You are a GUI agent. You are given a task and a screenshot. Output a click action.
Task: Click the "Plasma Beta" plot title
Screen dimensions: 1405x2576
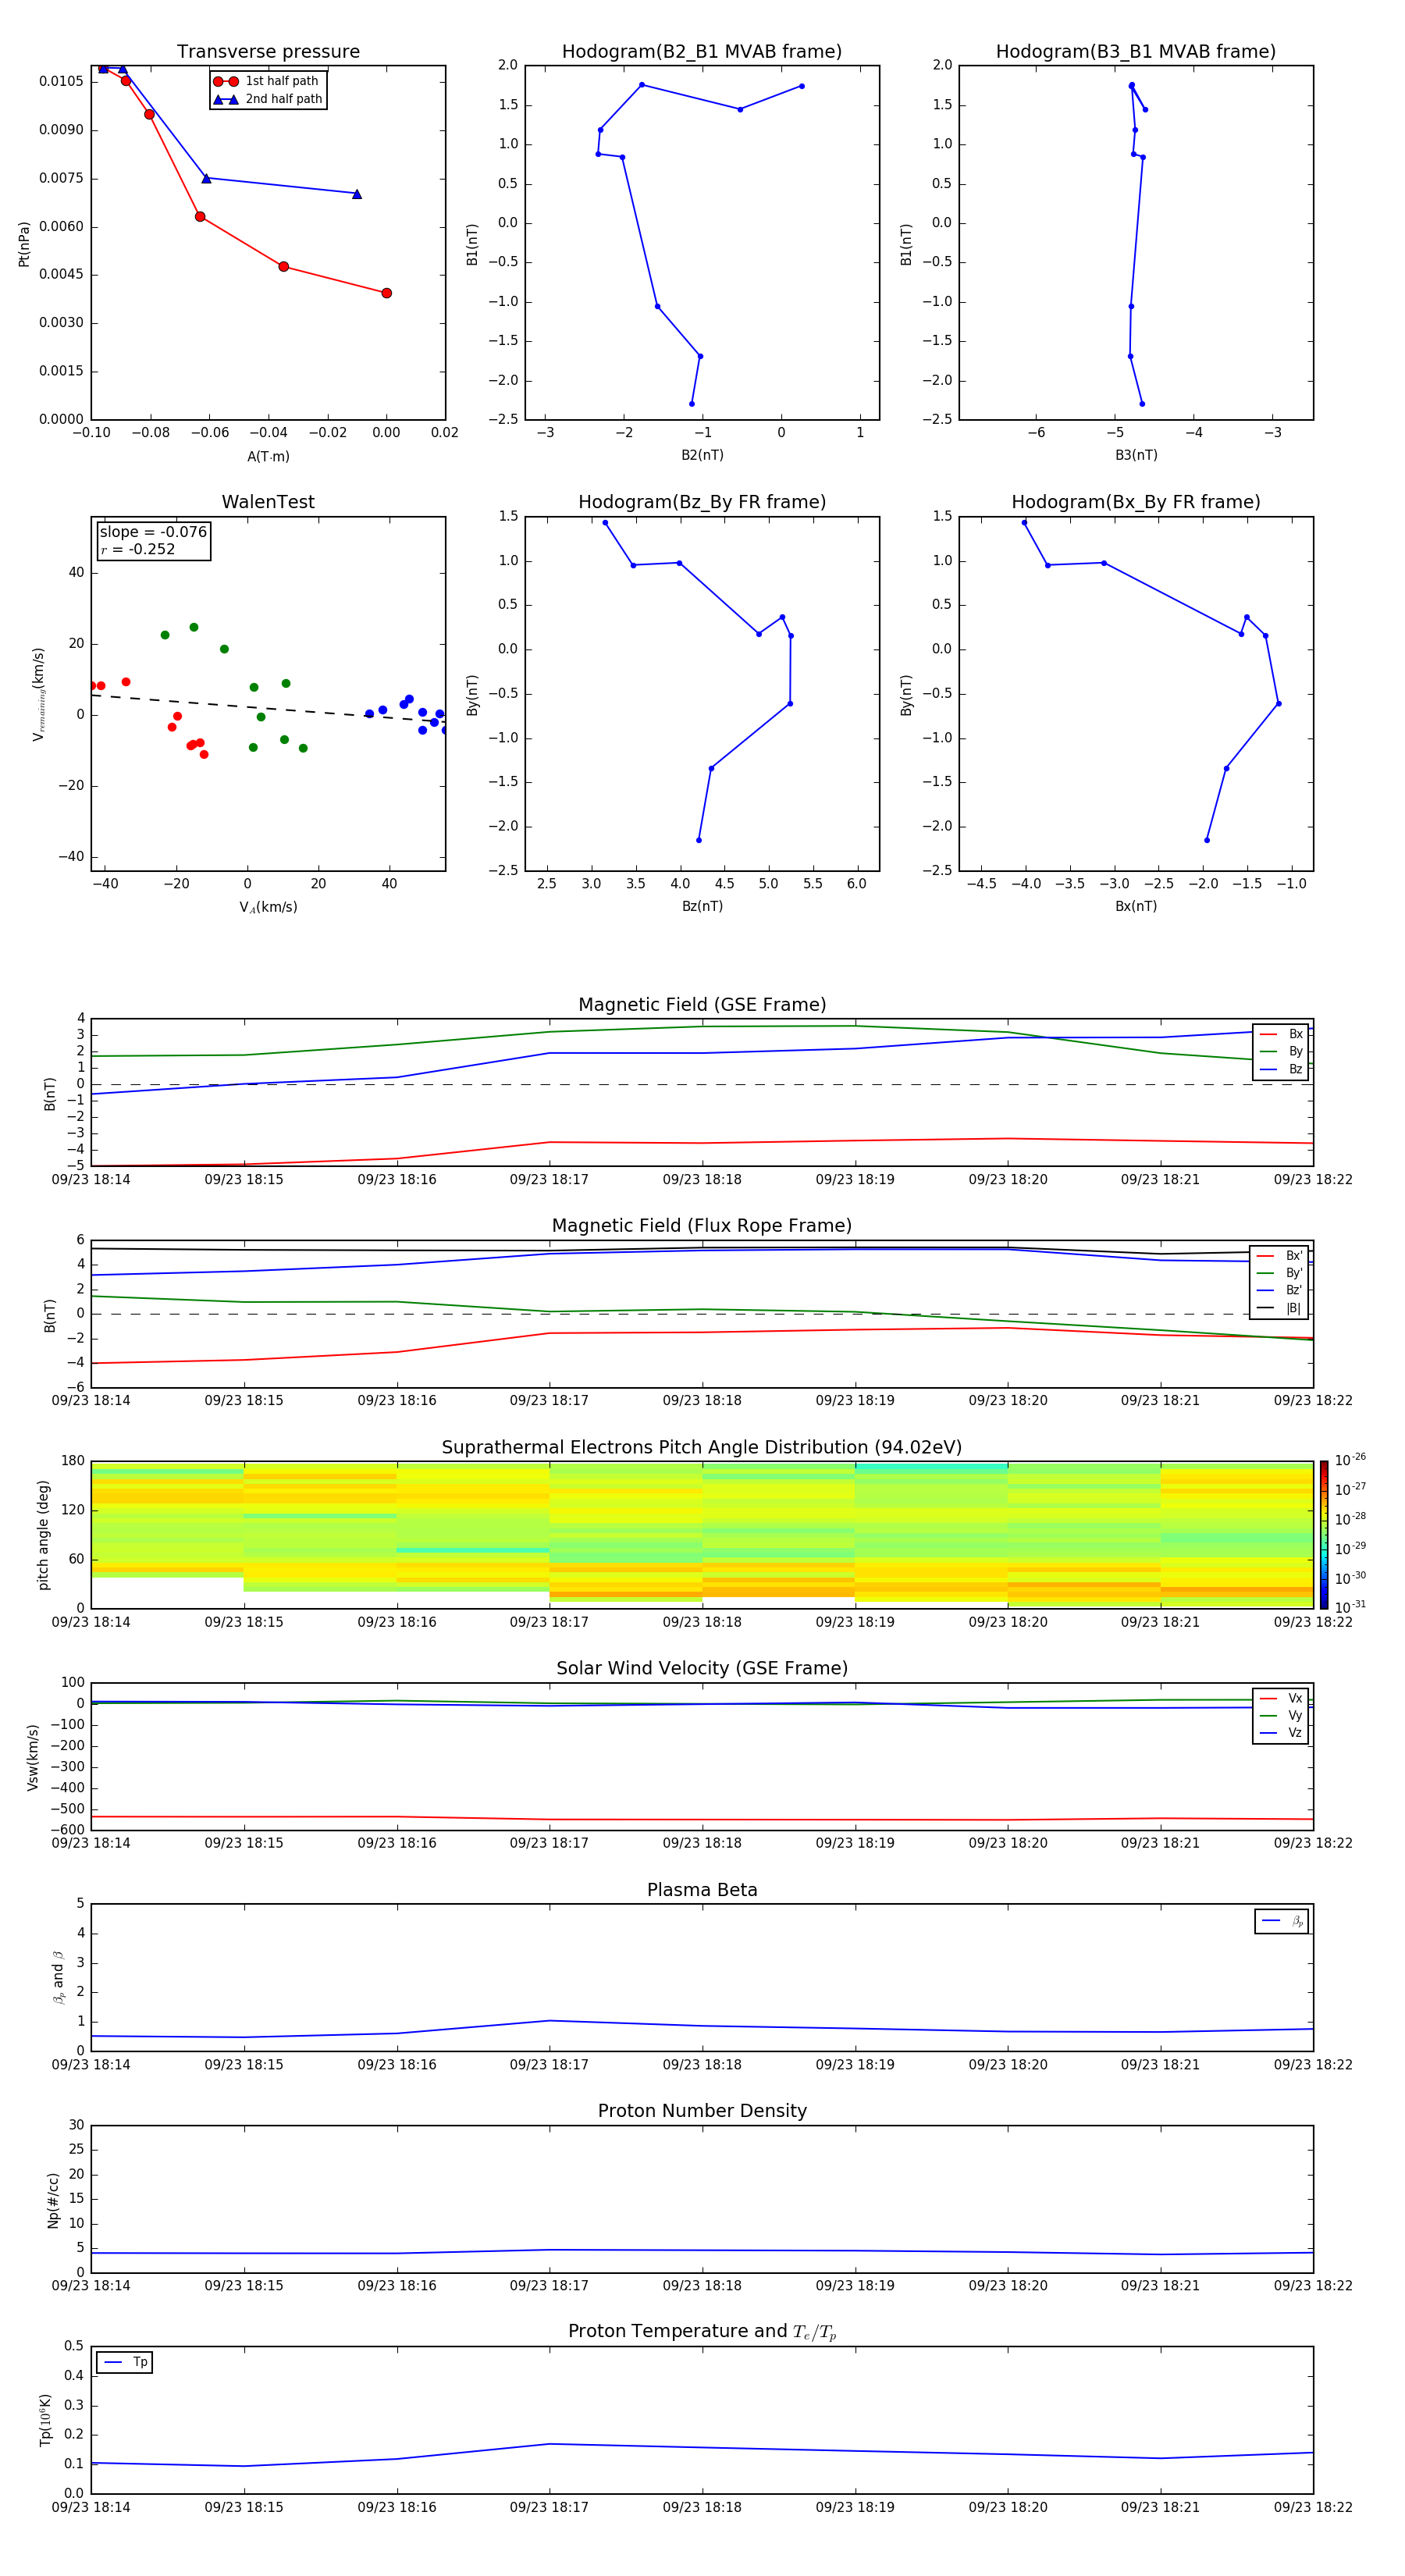(x=702, y=1890)
